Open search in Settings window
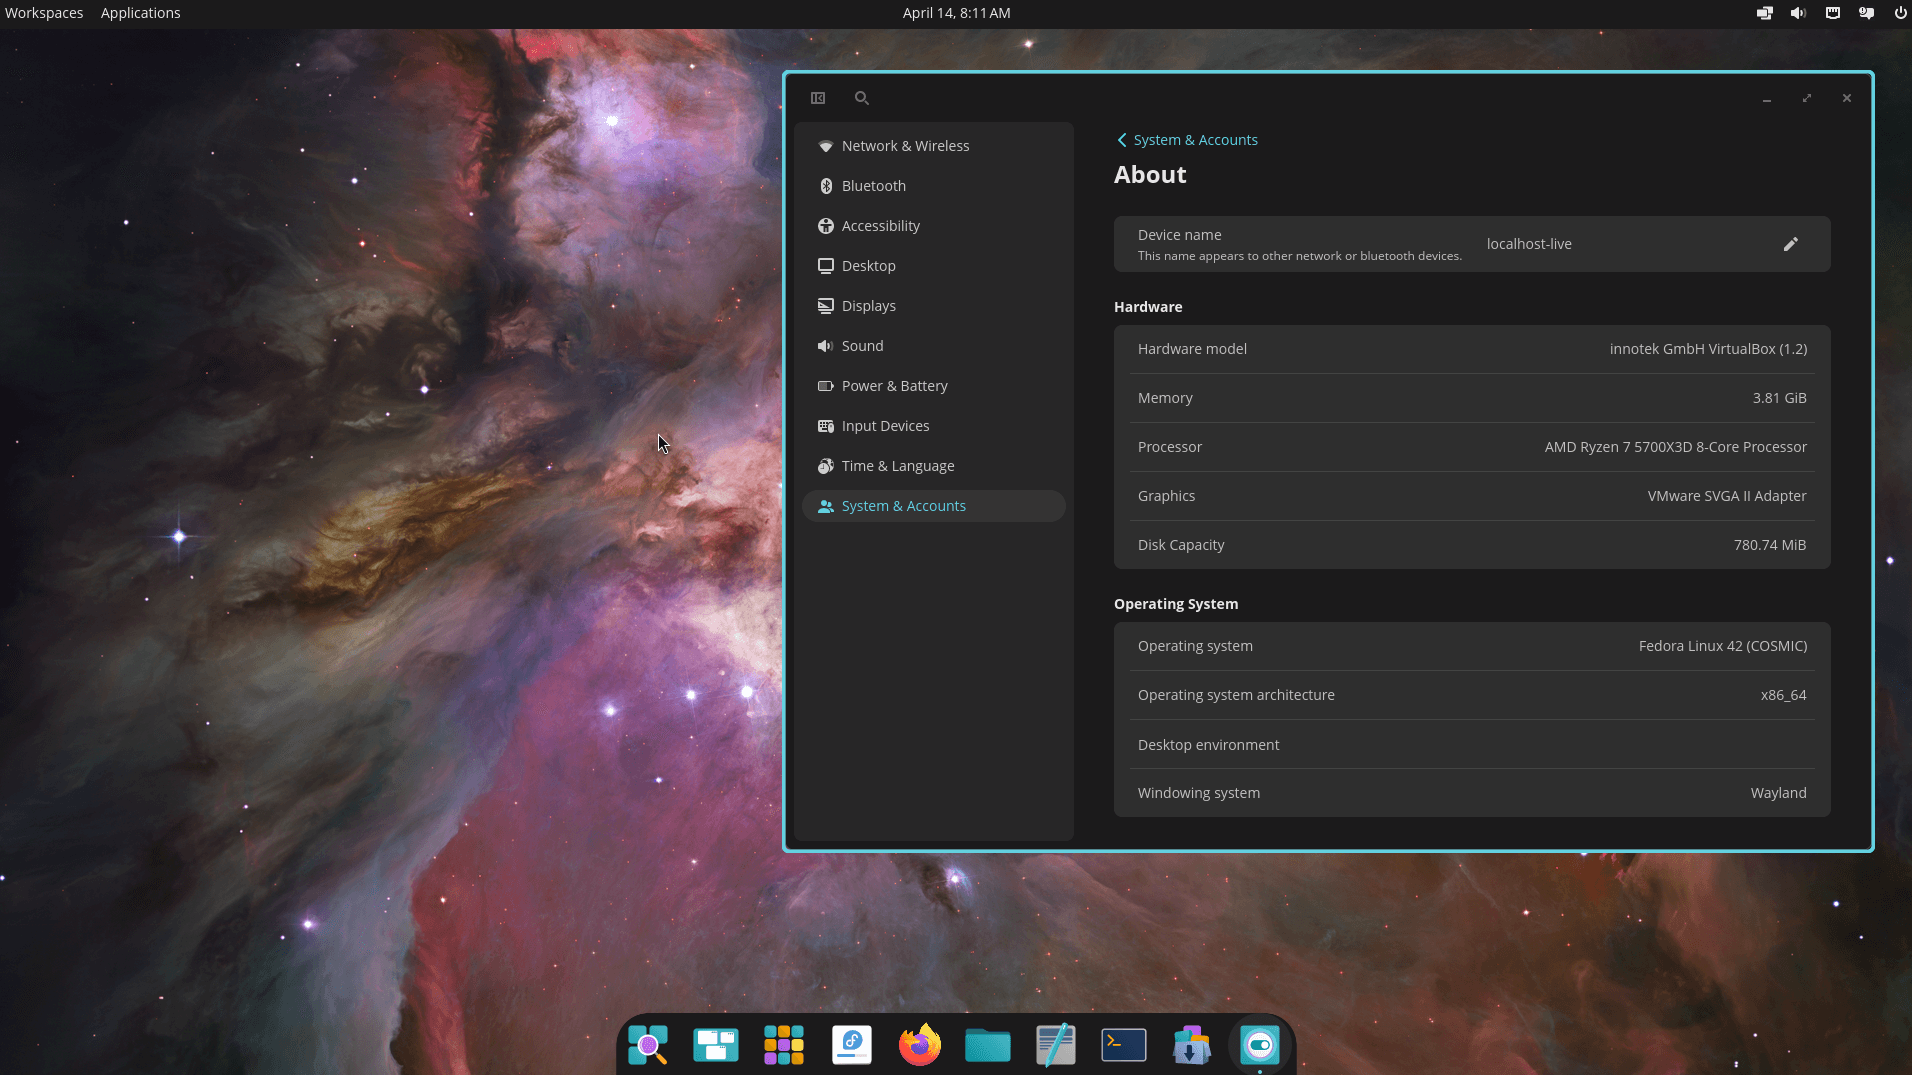 pyautogui.click(x=861, y=98)
